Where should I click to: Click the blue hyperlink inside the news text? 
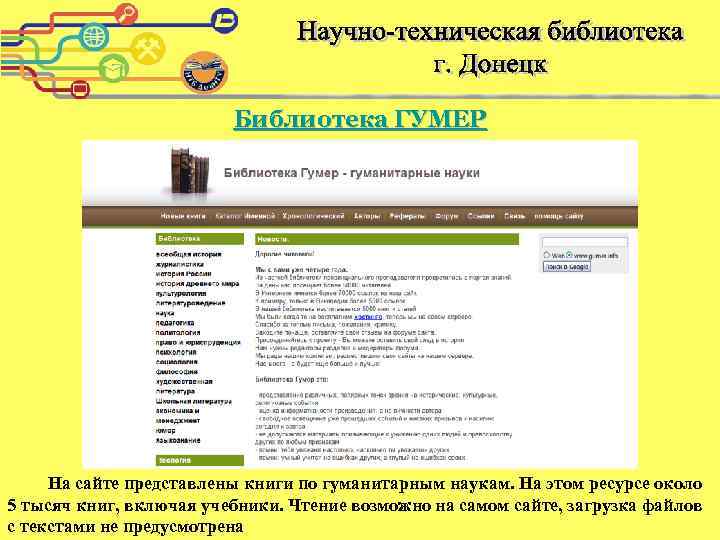tap(368, 317)
